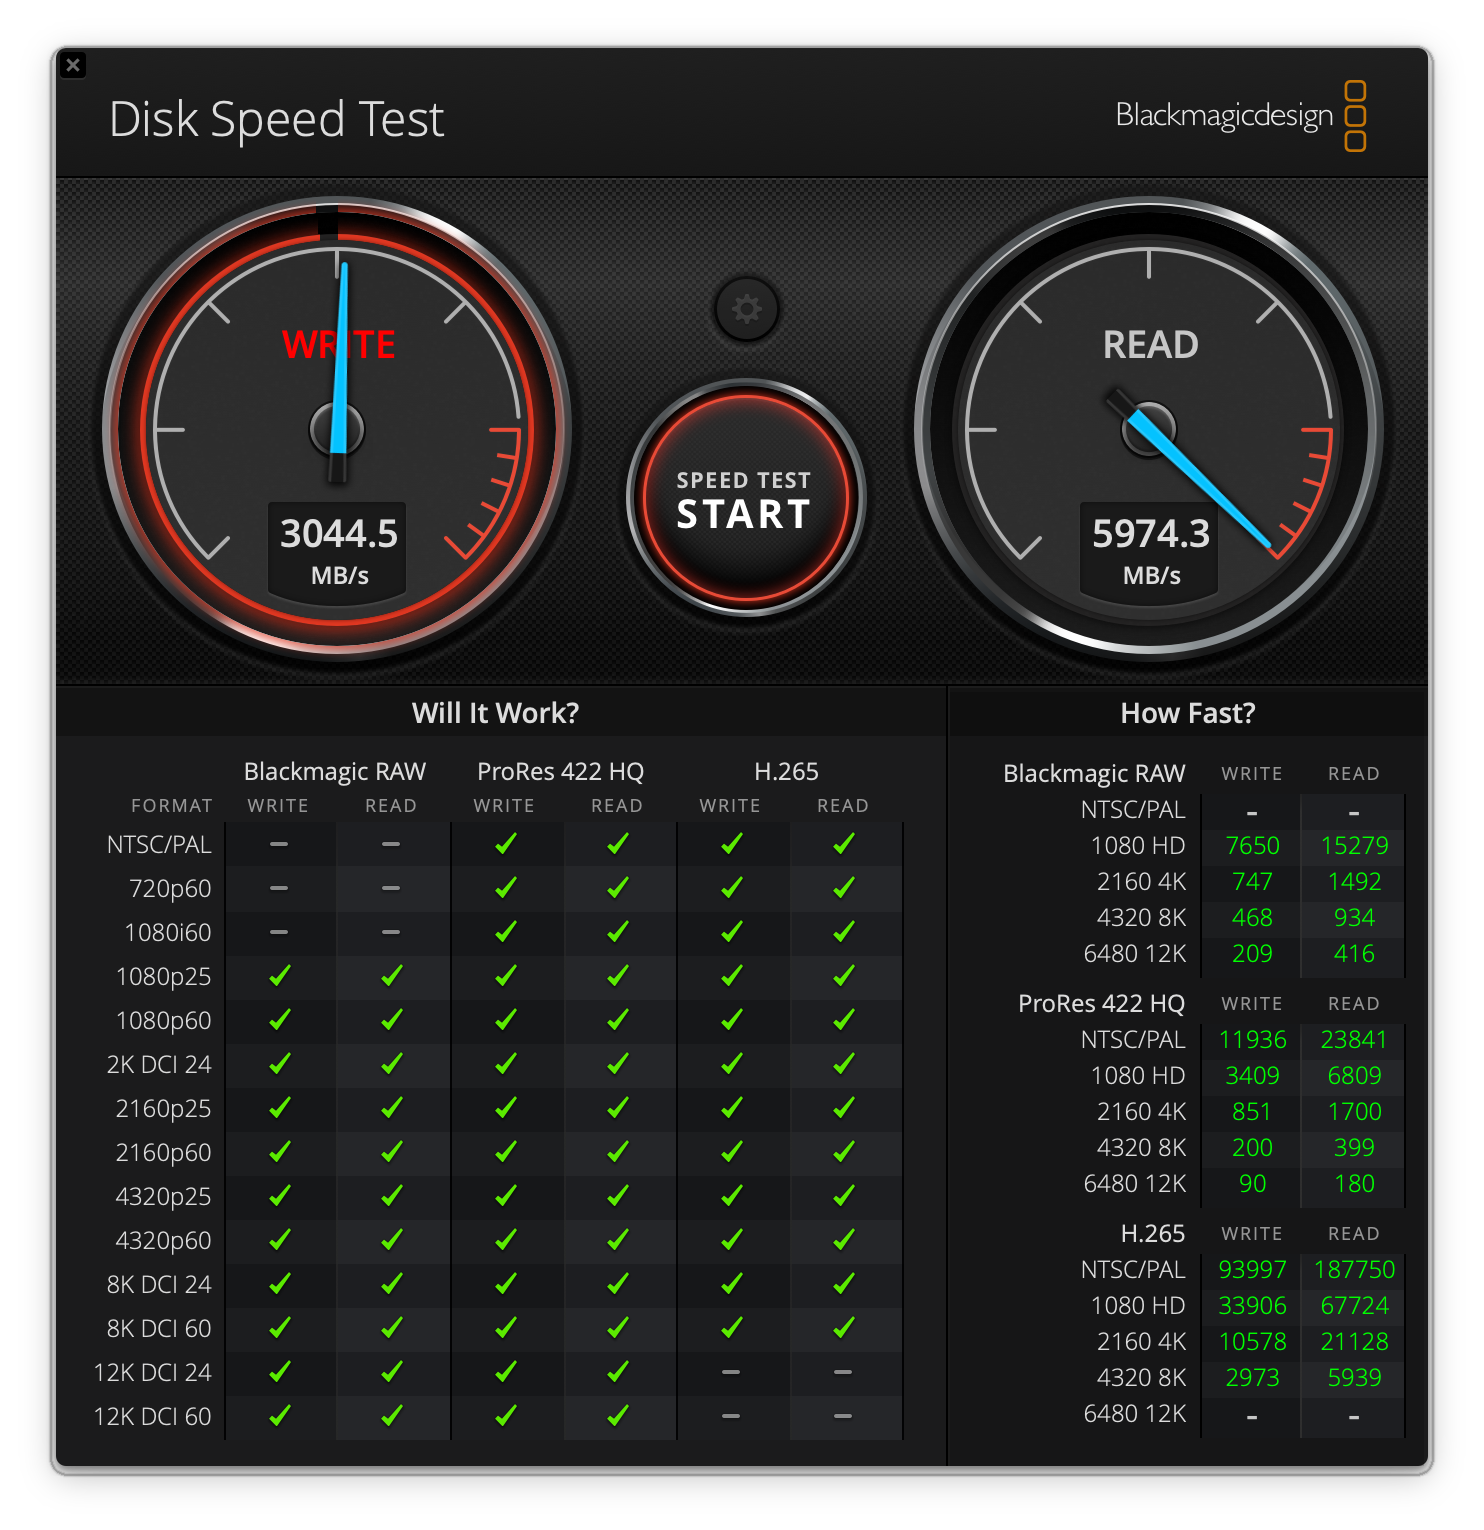Click the 5939 H.265 4320 8K read value

[1354, 1378]
